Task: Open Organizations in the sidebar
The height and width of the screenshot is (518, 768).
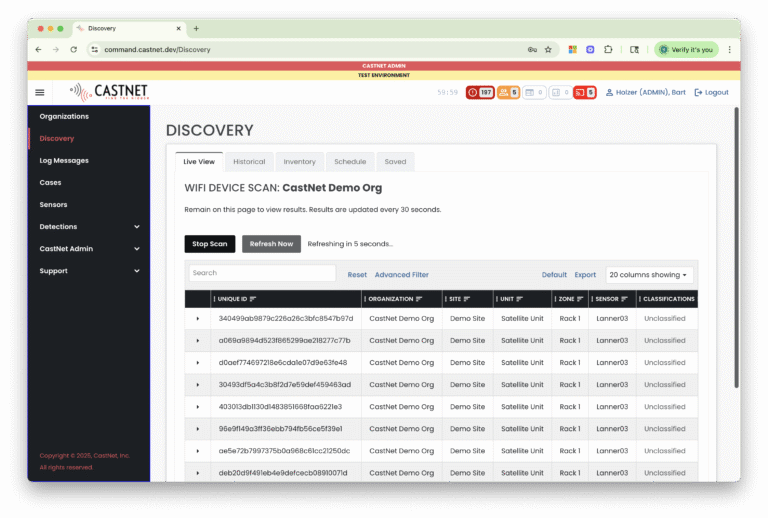Action: 64,117
